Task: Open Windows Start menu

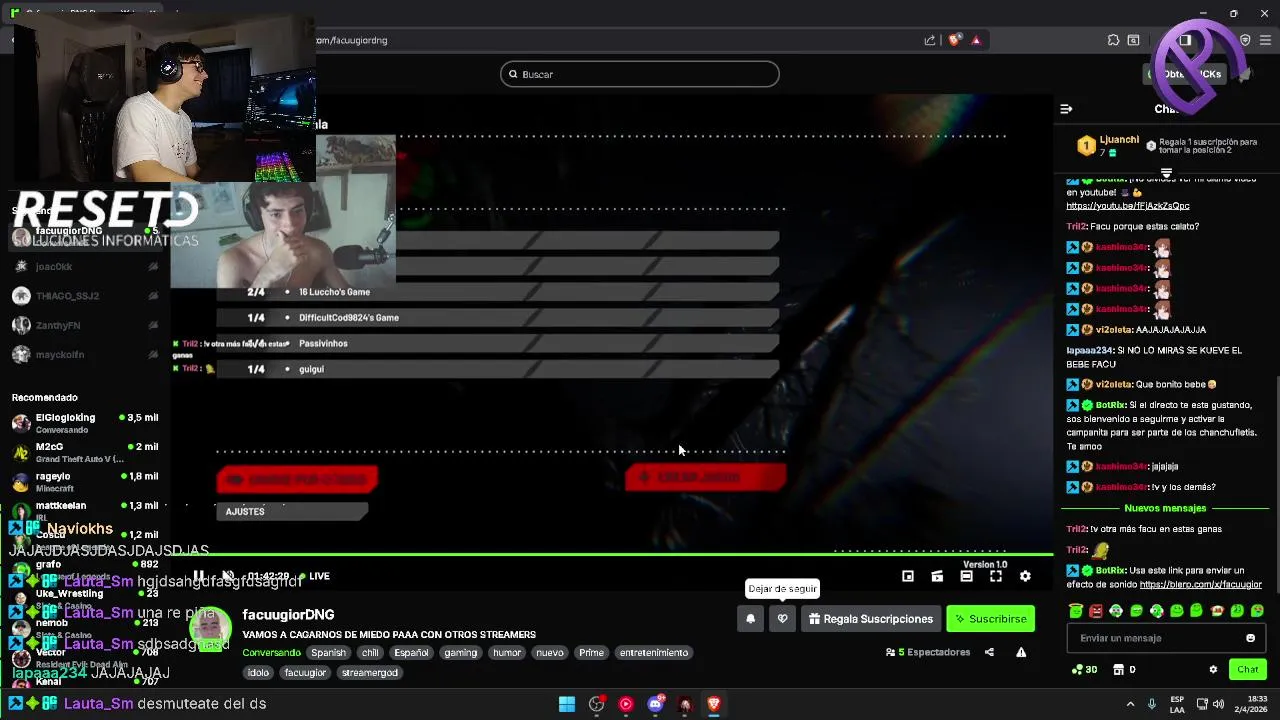Action: [x=567, y=704]
